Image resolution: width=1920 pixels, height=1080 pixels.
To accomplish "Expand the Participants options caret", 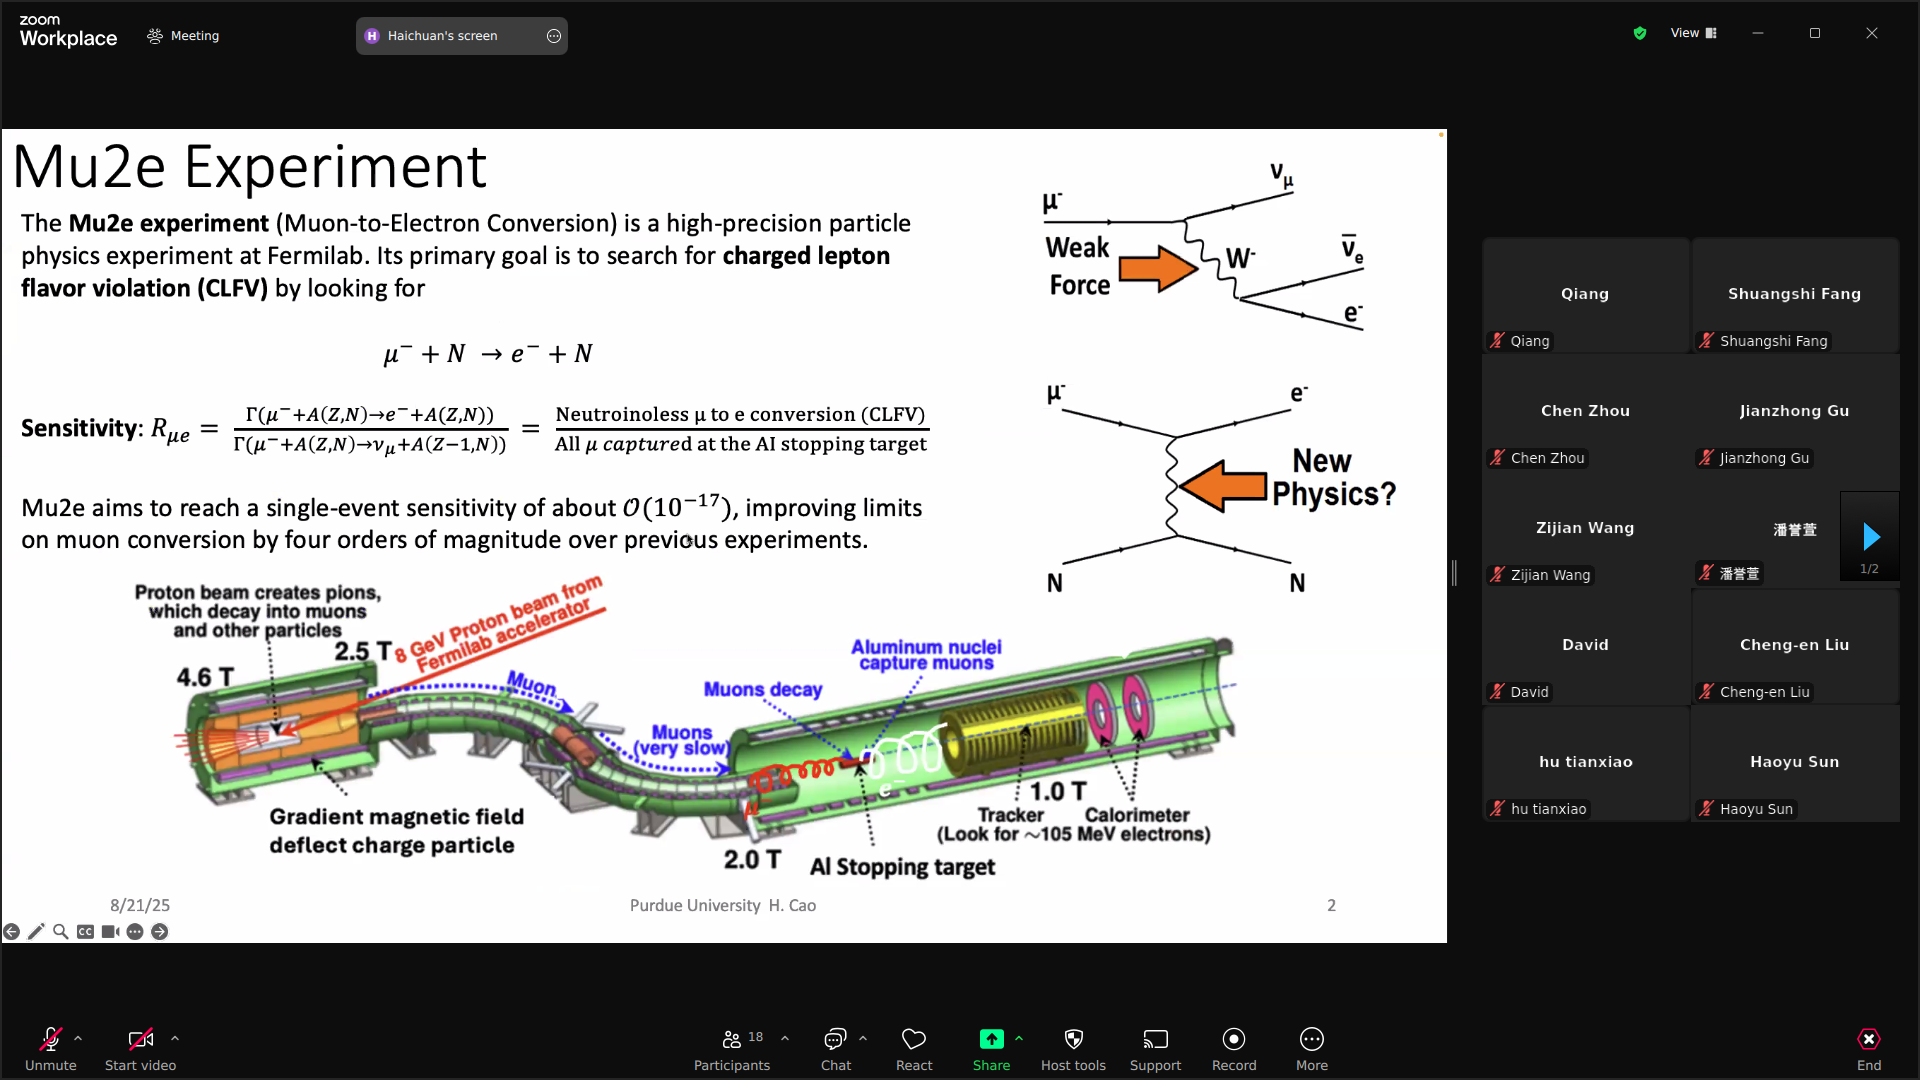I will [x=785, y=1039].
